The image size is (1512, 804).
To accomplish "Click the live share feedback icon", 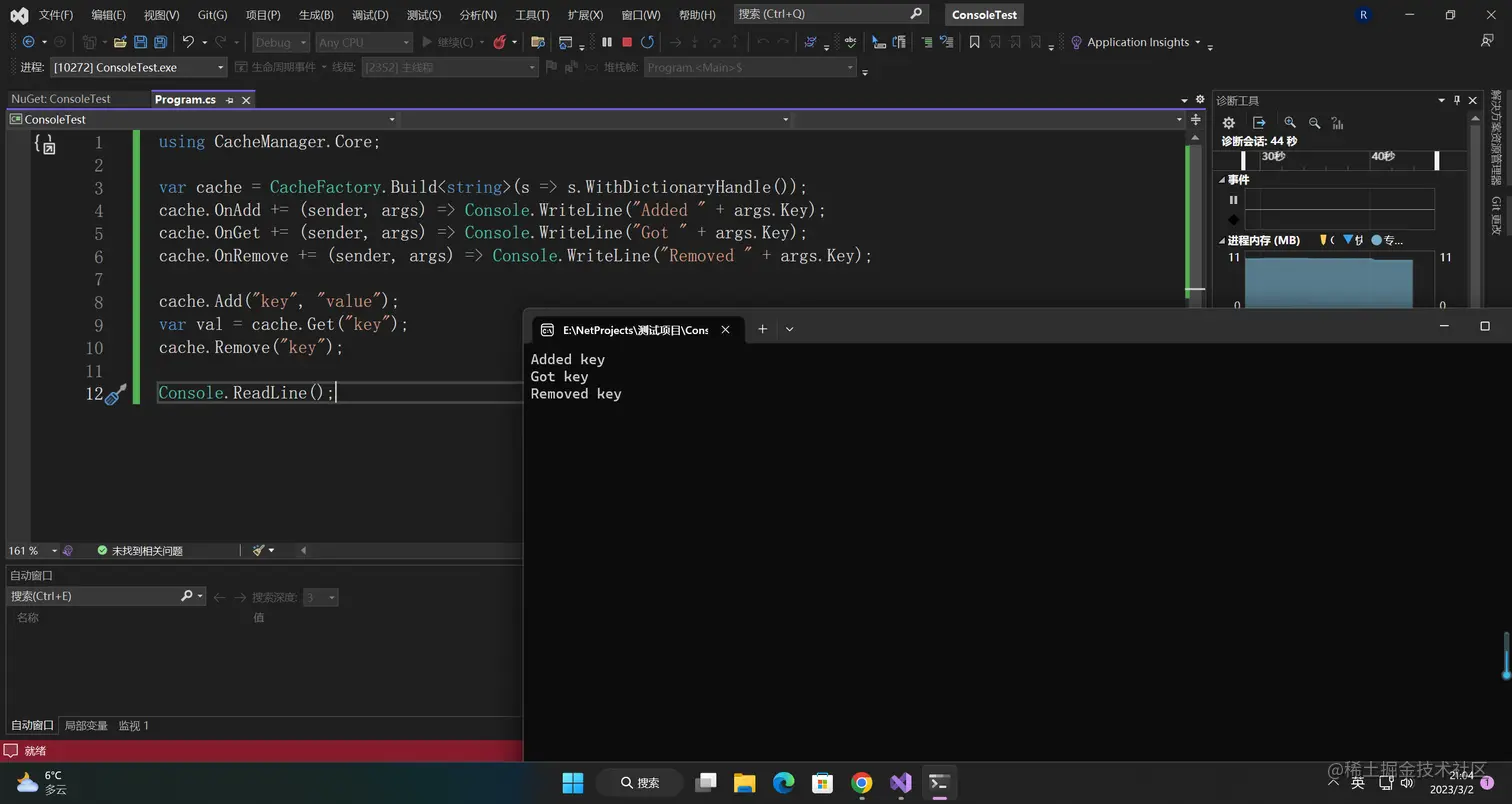I will 1487,41.
